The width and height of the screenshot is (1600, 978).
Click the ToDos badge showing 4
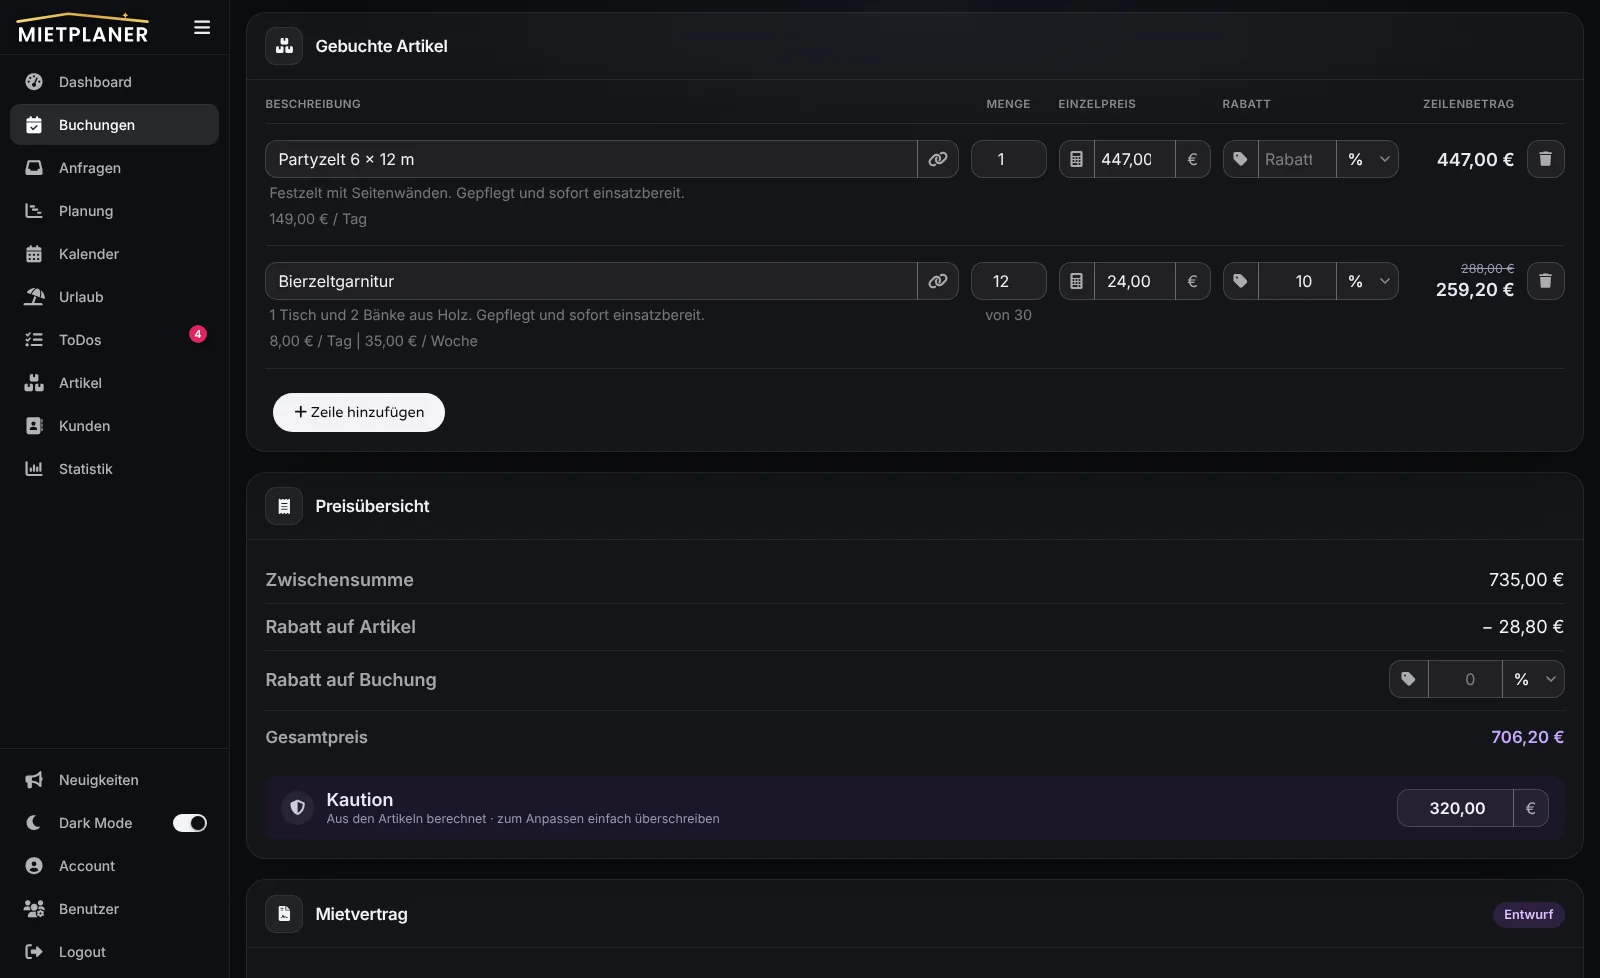[x=198, y=334]
